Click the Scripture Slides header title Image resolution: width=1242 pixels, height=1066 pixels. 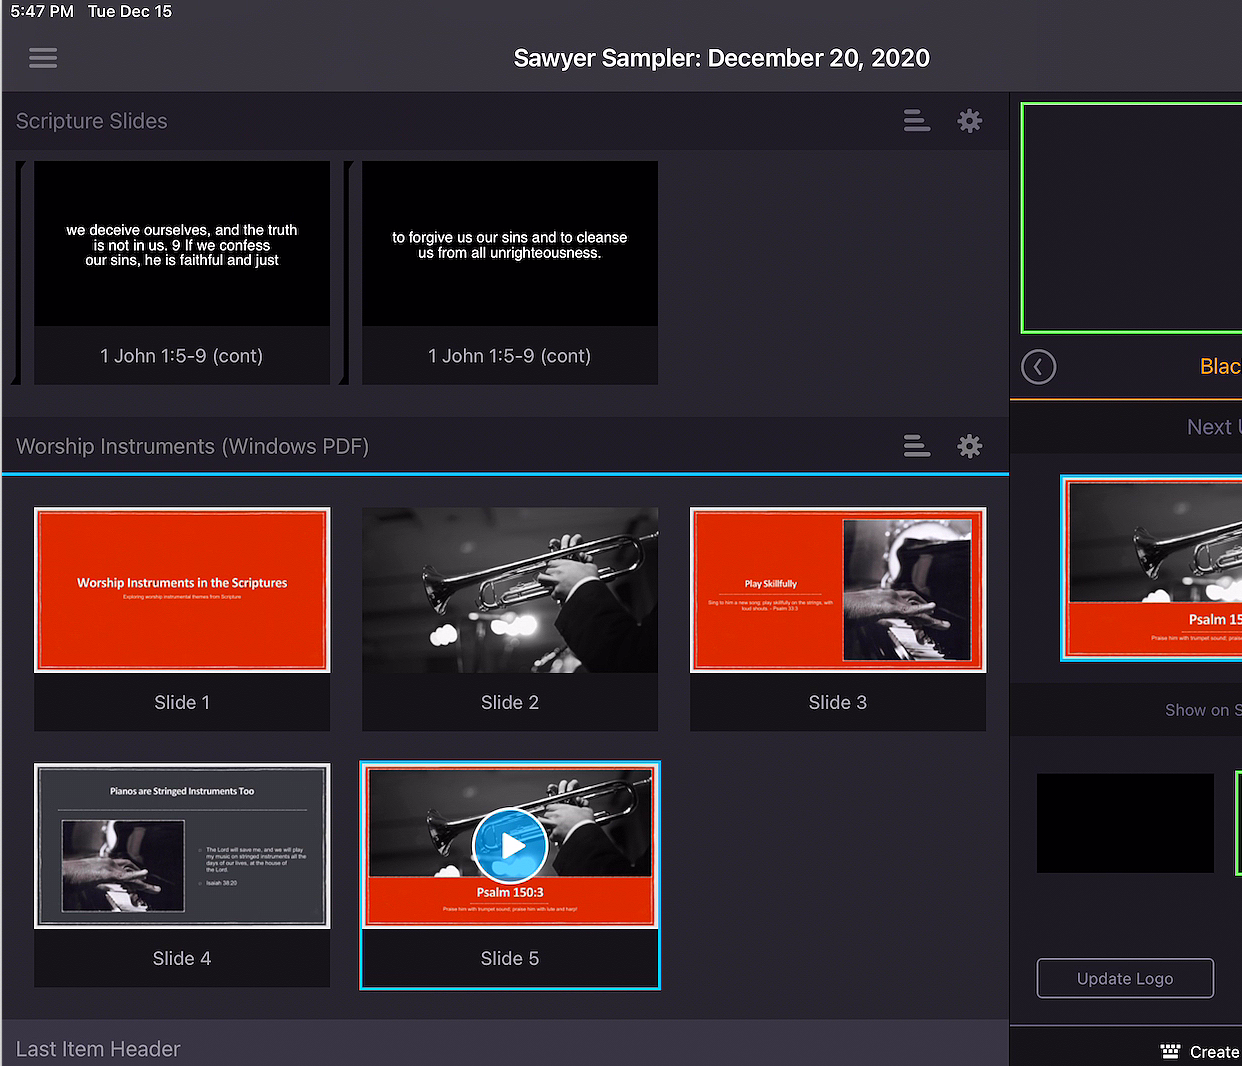[x=92, y=121]
